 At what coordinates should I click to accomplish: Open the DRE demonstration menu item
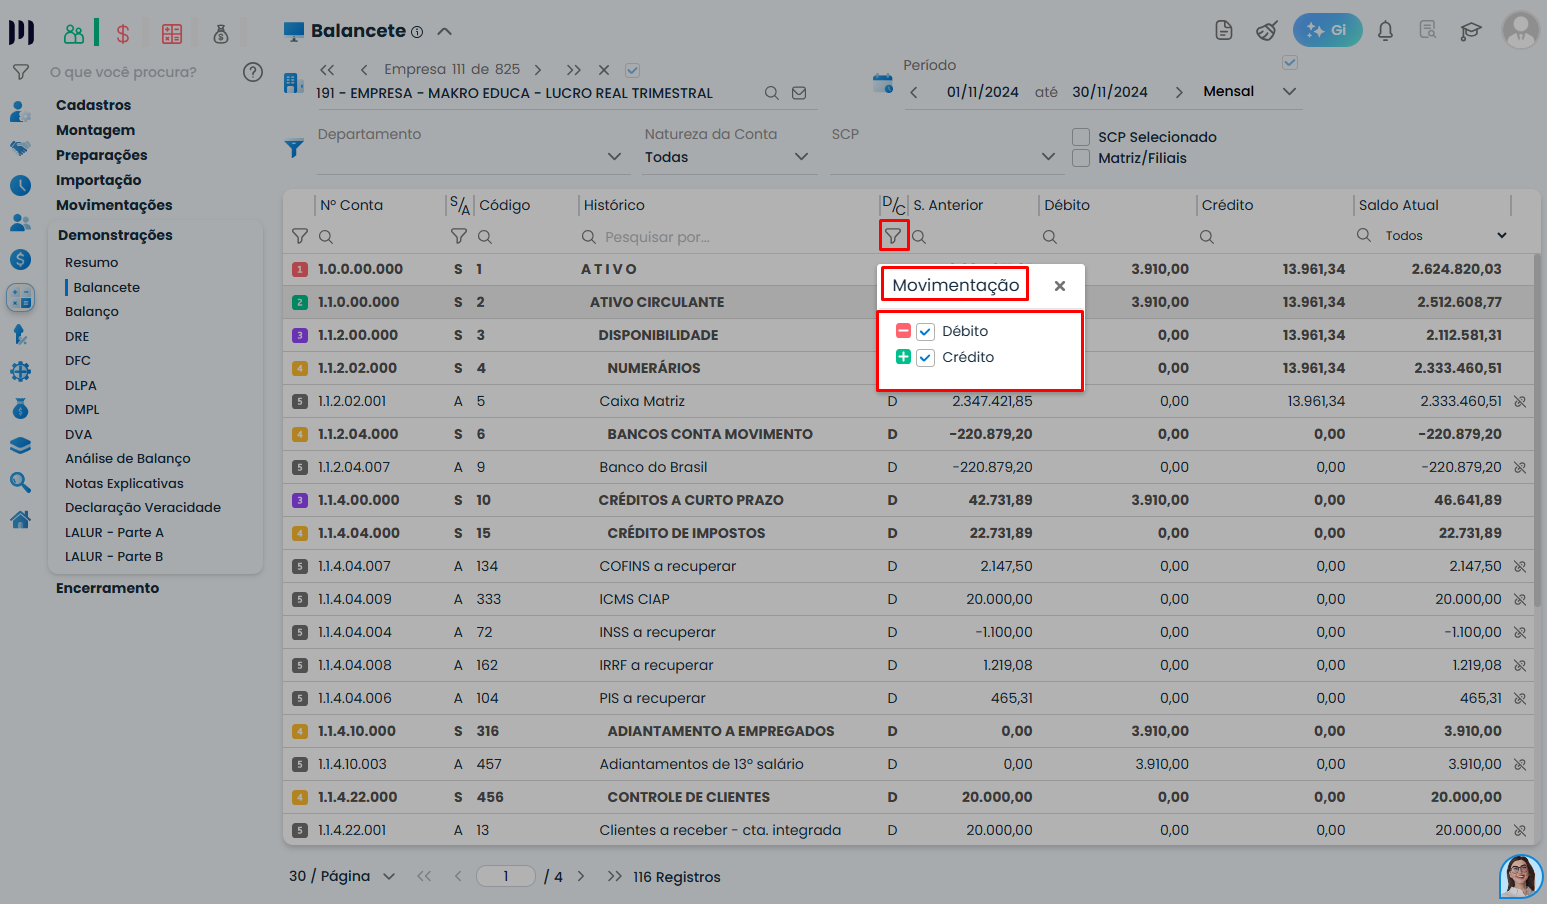77,337
